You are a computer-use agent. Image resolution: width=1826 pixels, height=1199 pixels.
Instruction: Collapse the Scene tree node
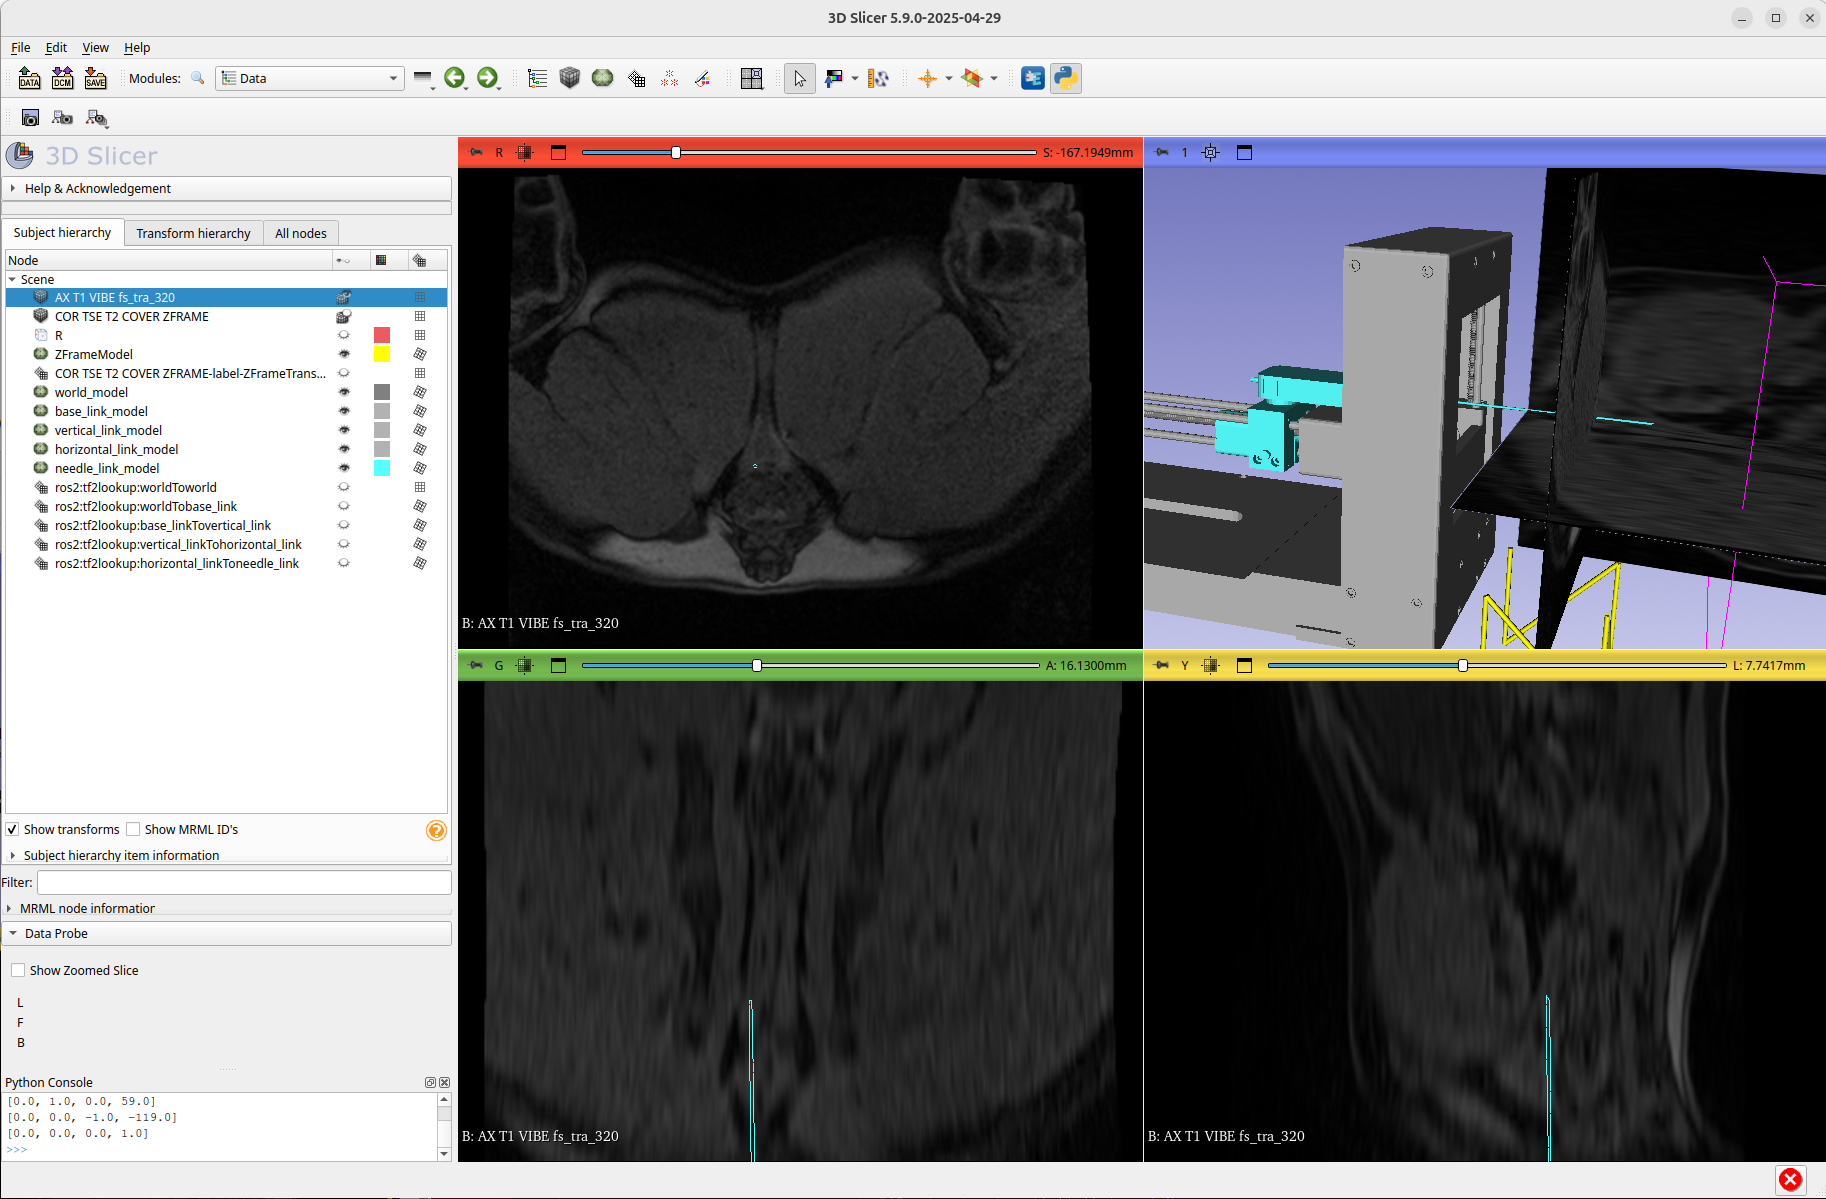(x=12, y=280)
